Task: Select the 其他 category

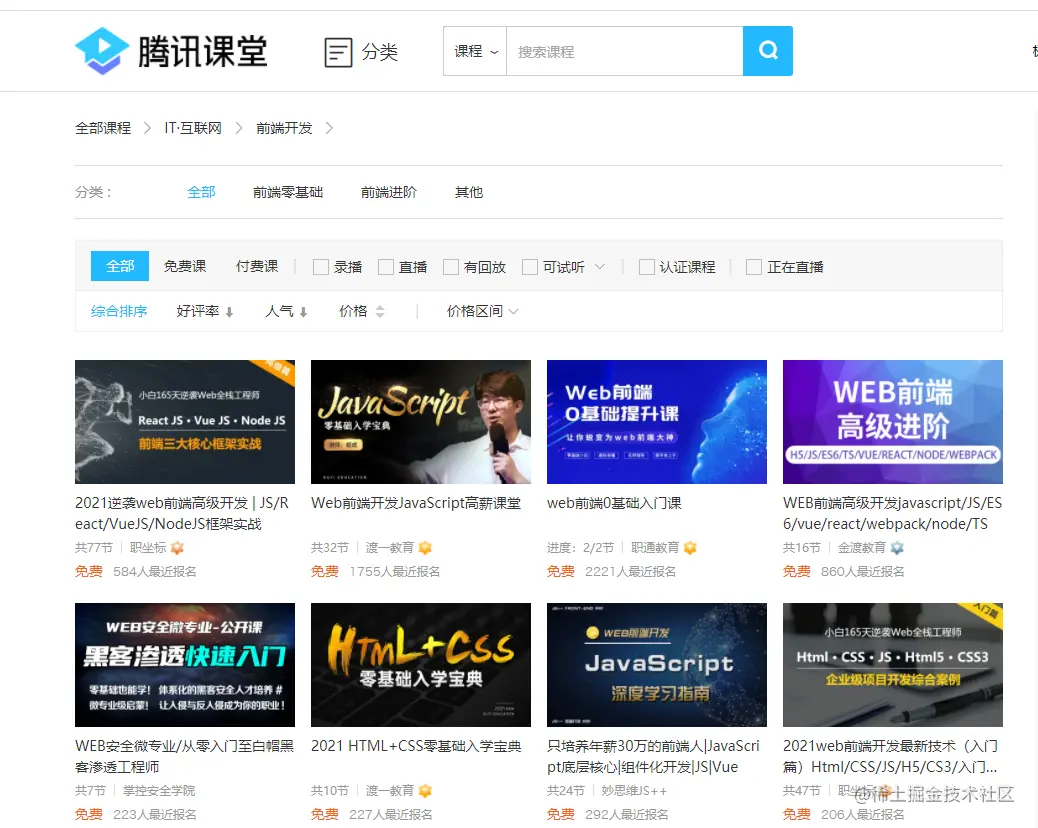Action: [x=469, y=192]
